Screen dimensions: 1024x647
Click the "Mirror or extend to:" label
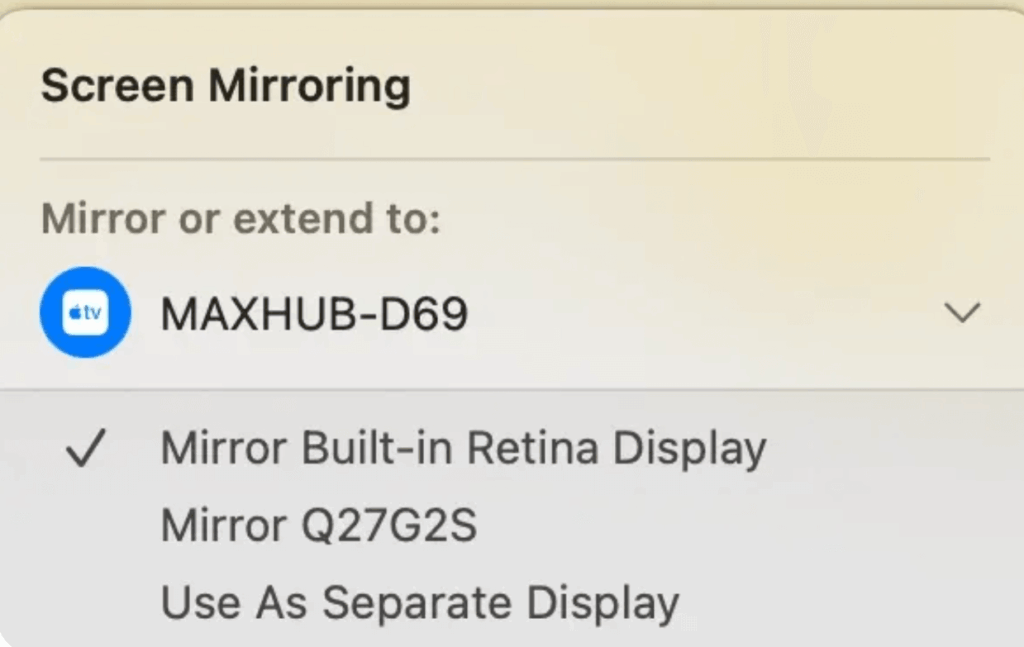click(x=240, y=218)
